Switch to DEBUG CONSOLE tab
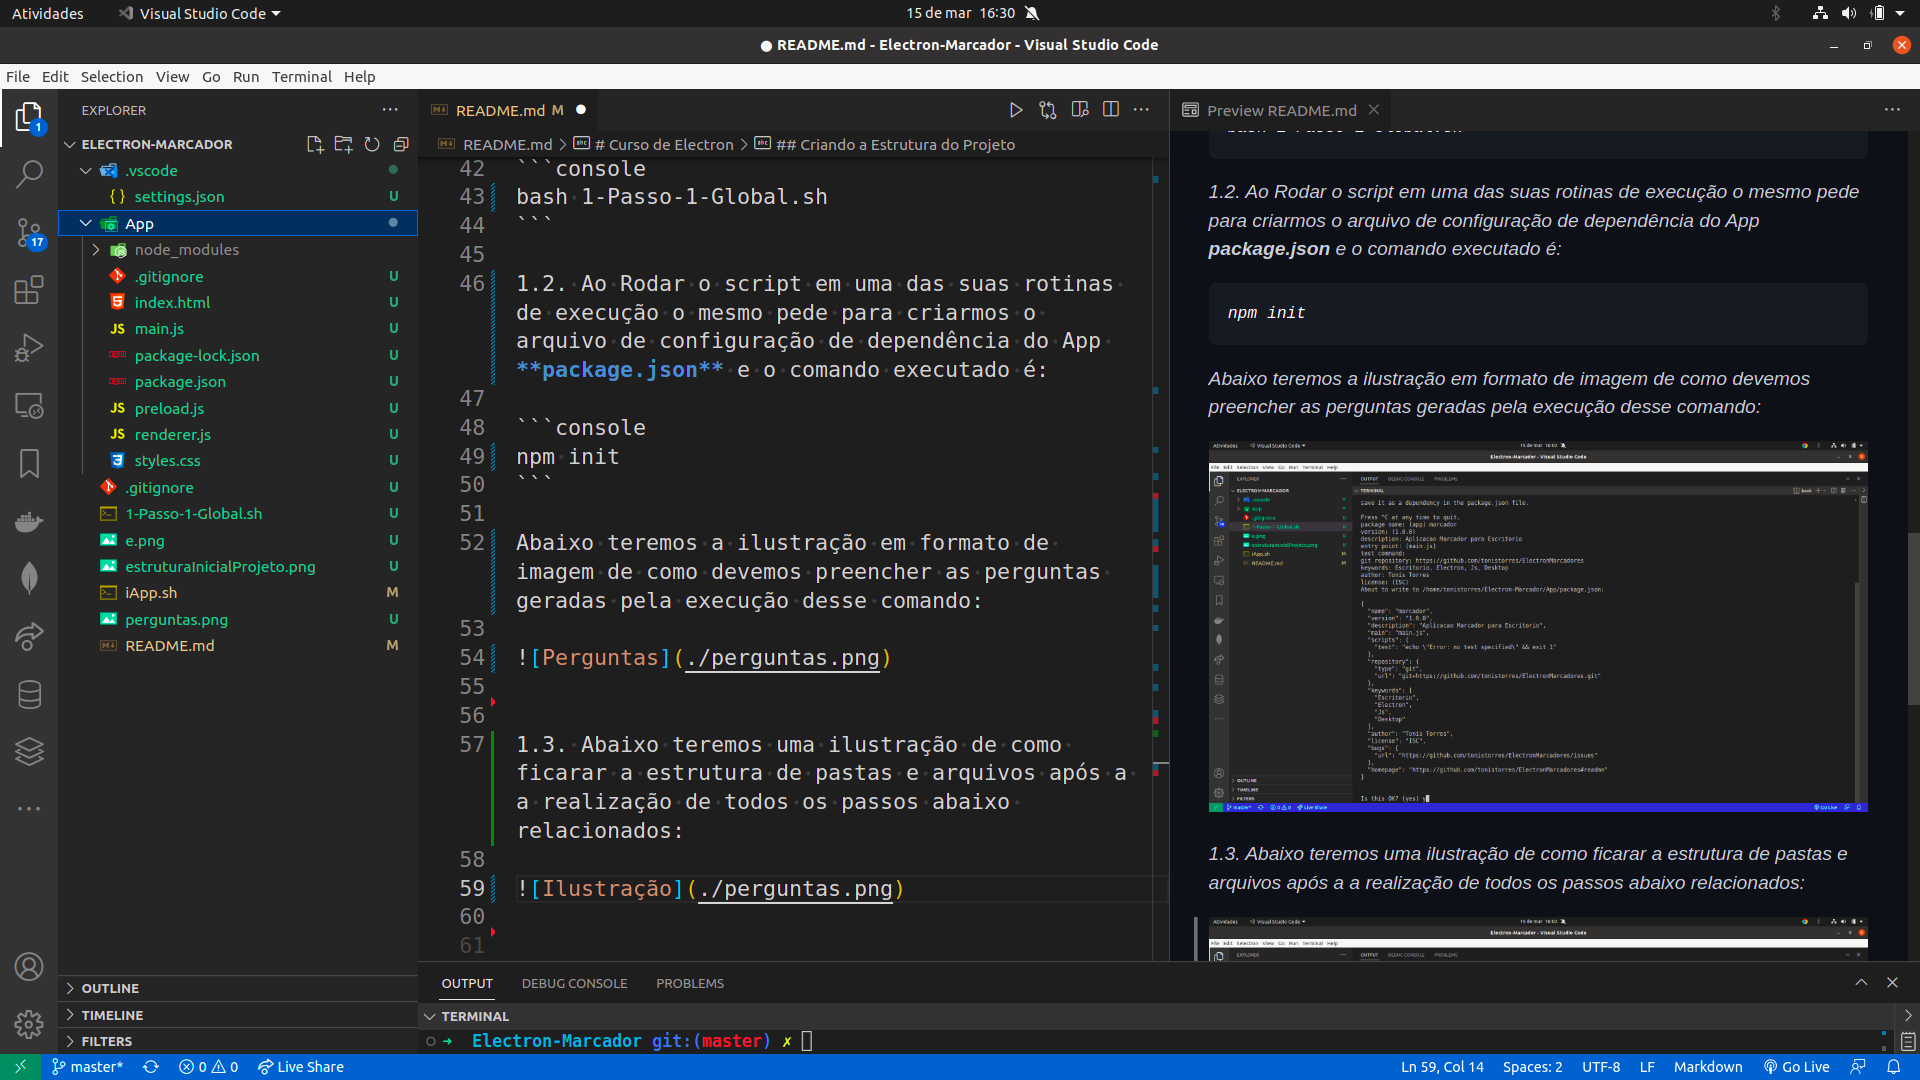 (x=574, y=984)
